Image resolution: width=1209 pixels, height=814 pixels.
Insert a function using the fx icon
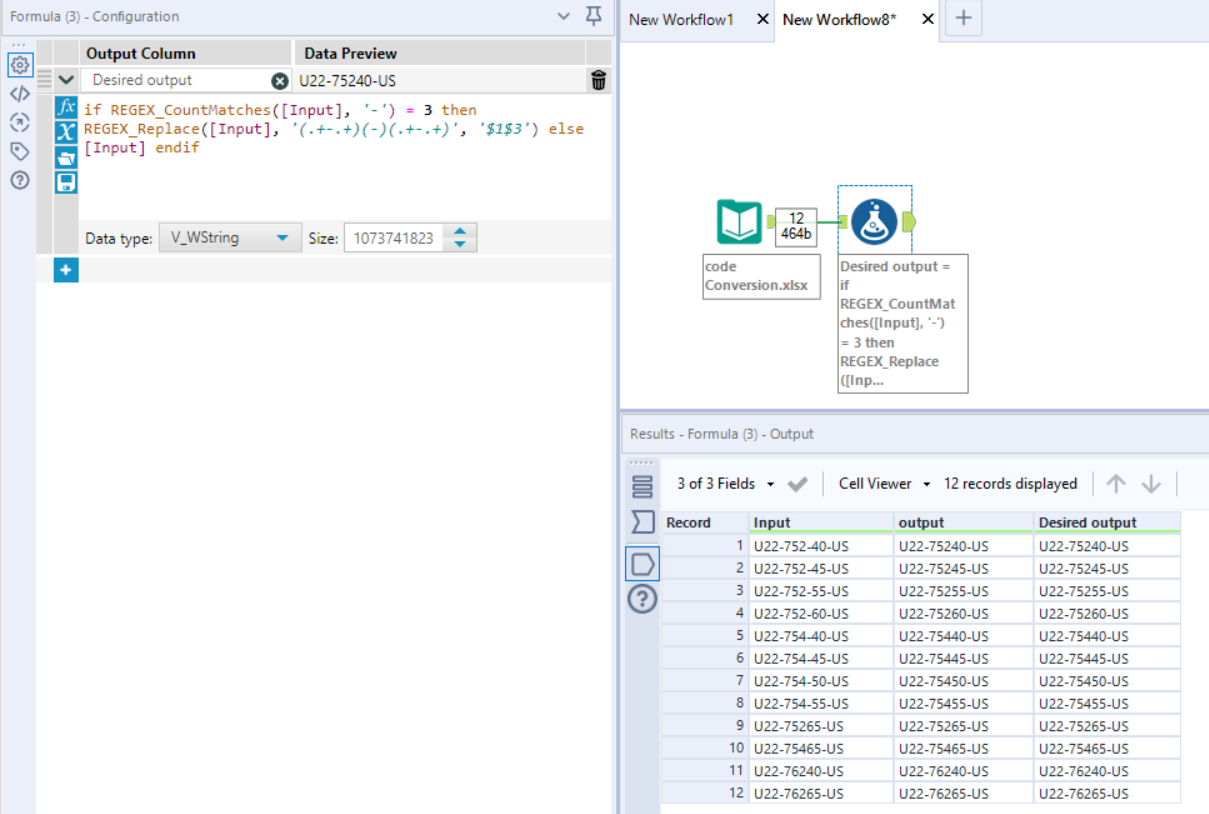point(65,109)
